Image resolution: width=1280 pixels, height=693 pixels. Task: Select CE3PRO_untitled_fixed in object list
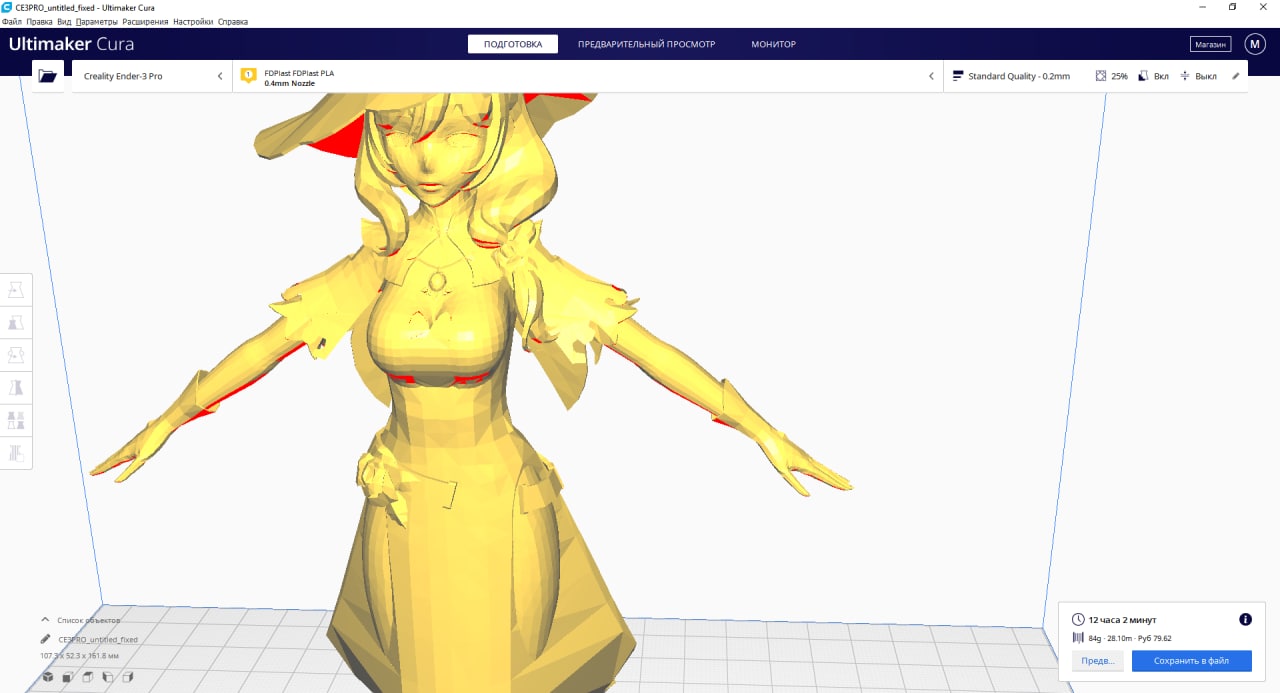click(98, 639)
